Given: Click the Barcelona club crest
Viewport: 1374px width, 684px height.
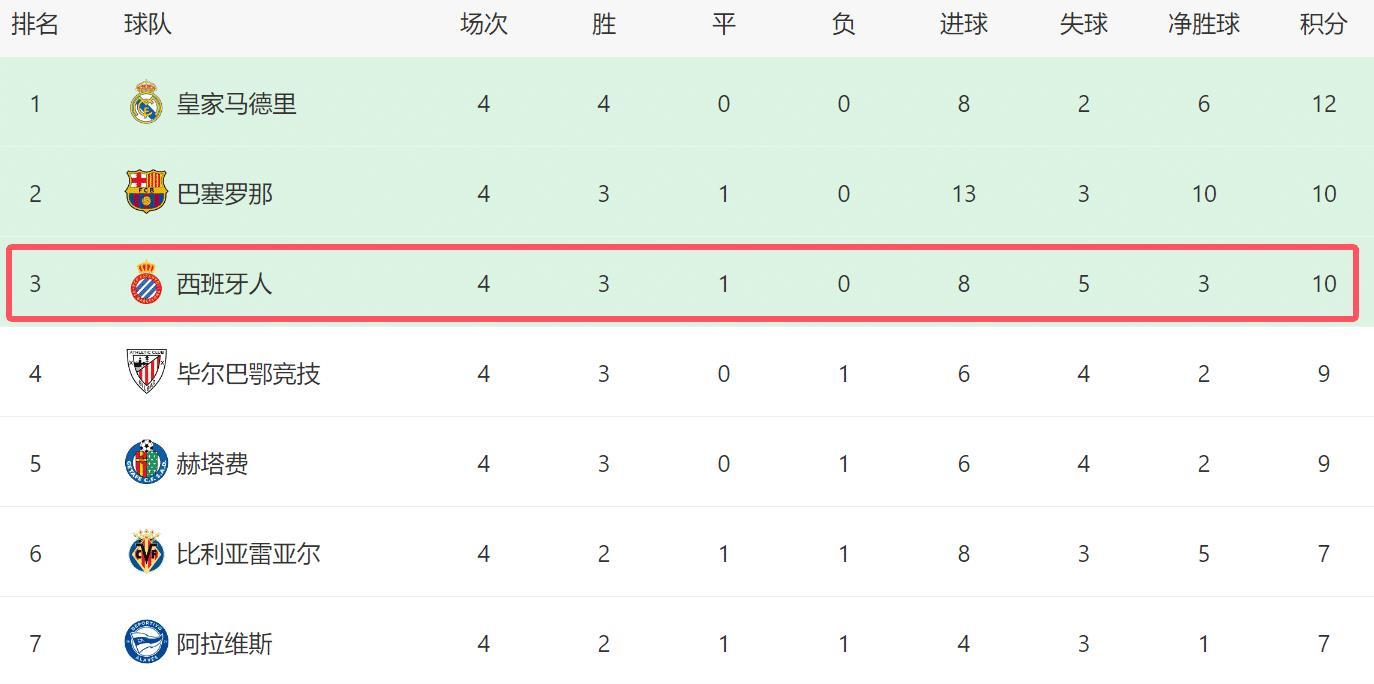Looking at the screenshot, I should click(x=146, y=193).
